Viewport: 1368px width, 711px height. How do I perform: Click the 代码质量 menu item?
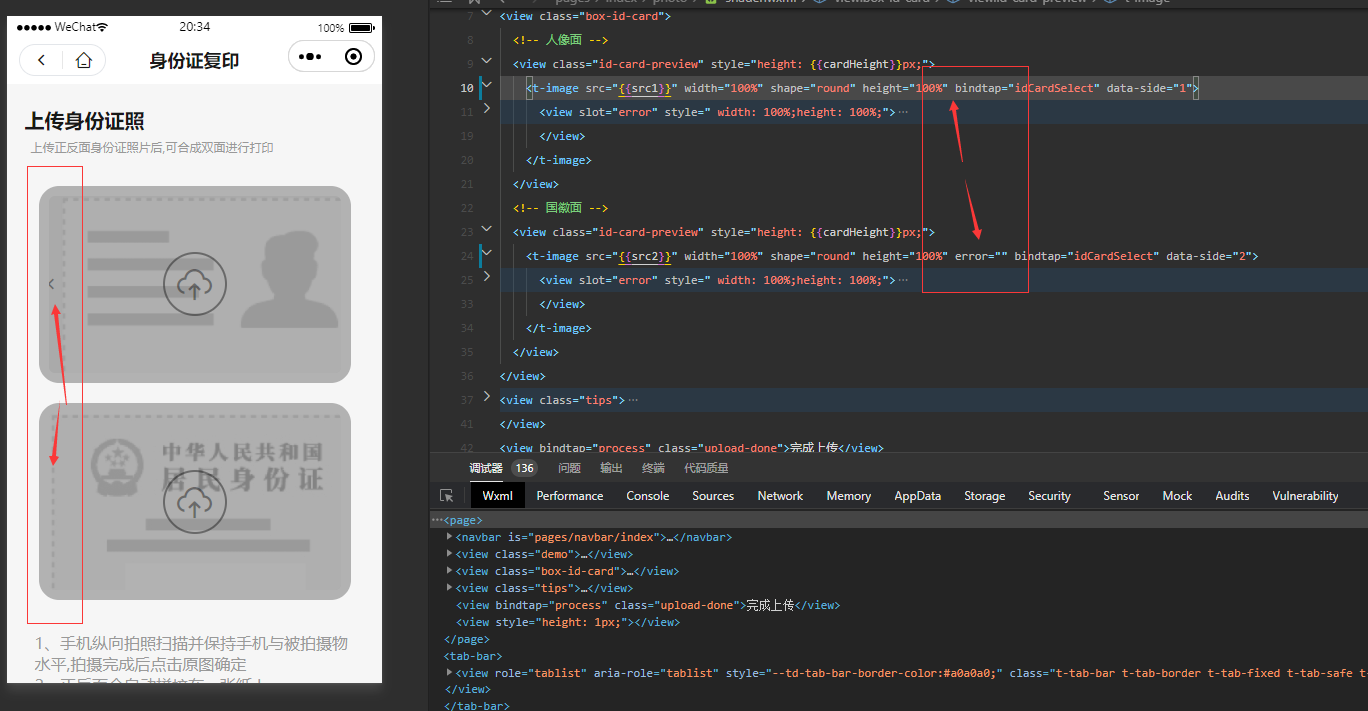click(707, 467)
